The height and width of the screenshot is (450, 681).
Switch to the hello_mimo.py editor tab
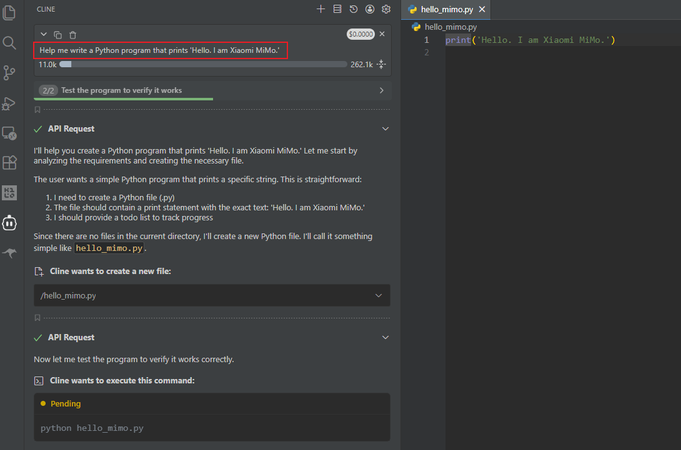click(446, 10)
